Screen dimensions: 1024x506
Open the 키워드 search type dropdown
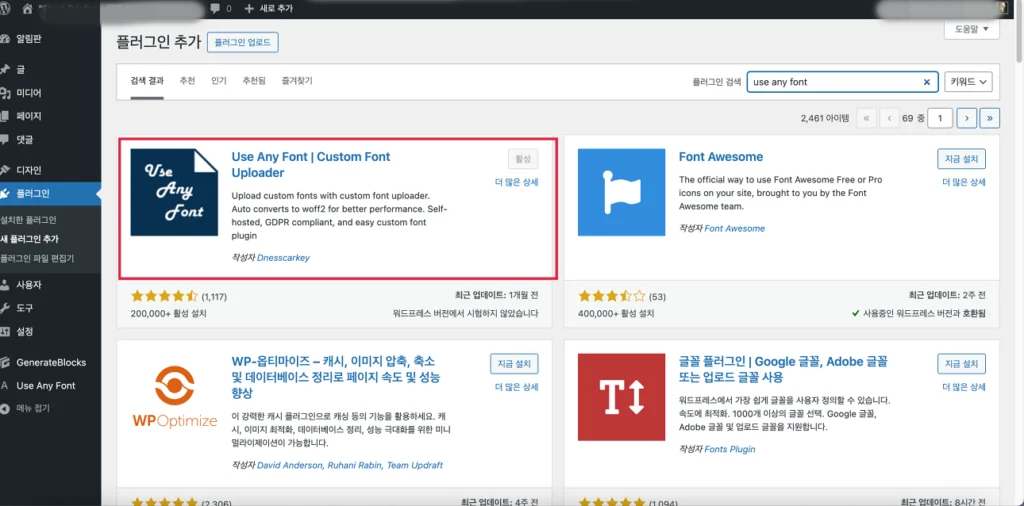pyautogui.click(x=968, y=82)
